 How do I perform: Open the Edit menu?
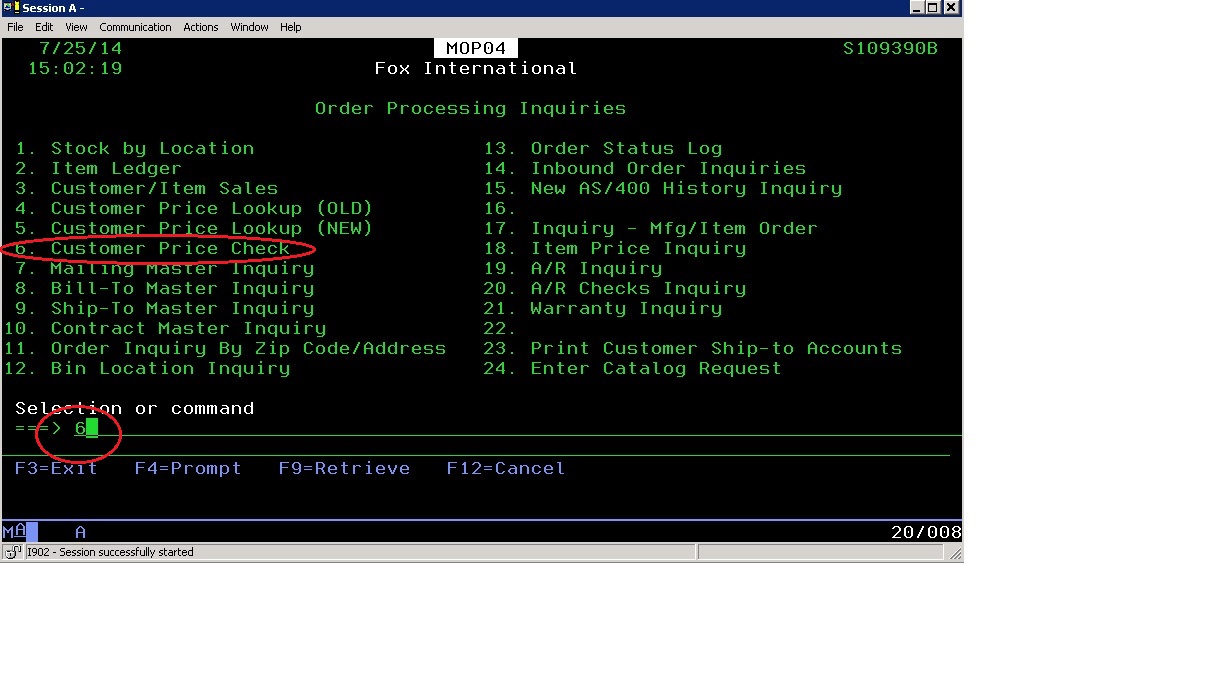coord(45,27)
